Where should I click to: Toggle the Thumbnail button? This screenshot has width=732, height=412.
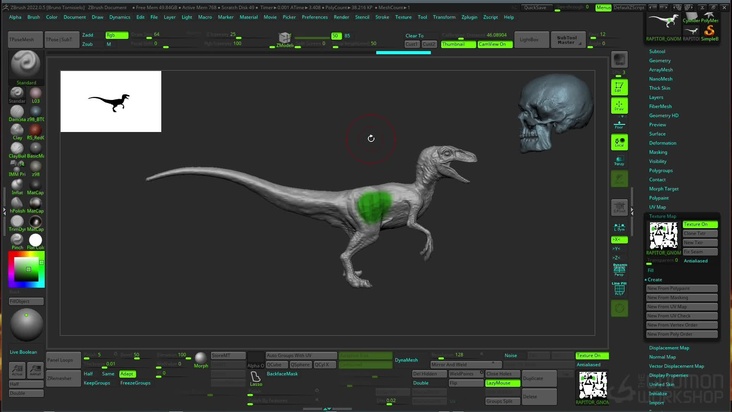pos(458,44)
